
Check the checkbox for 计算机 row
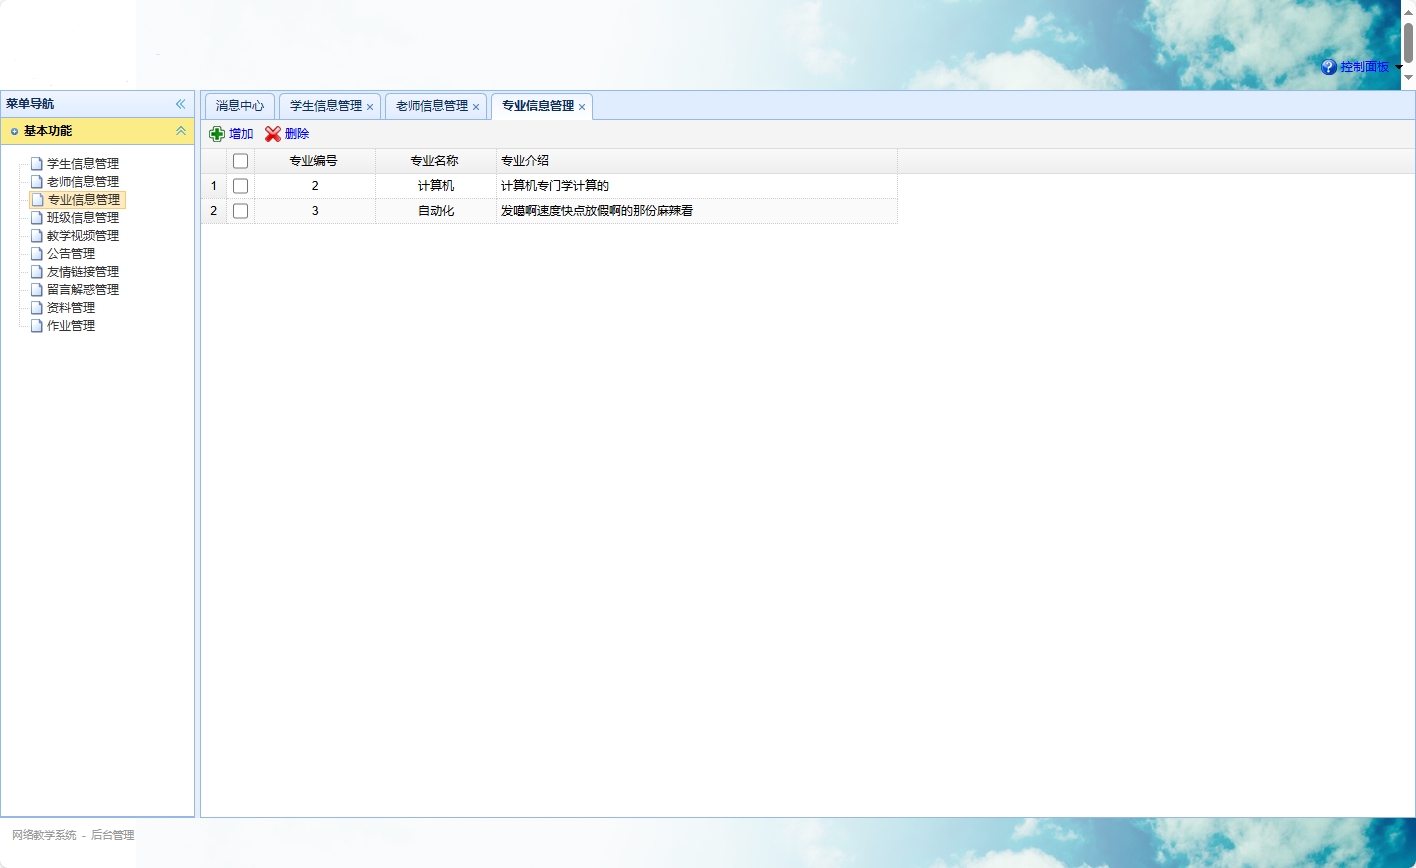240,186
